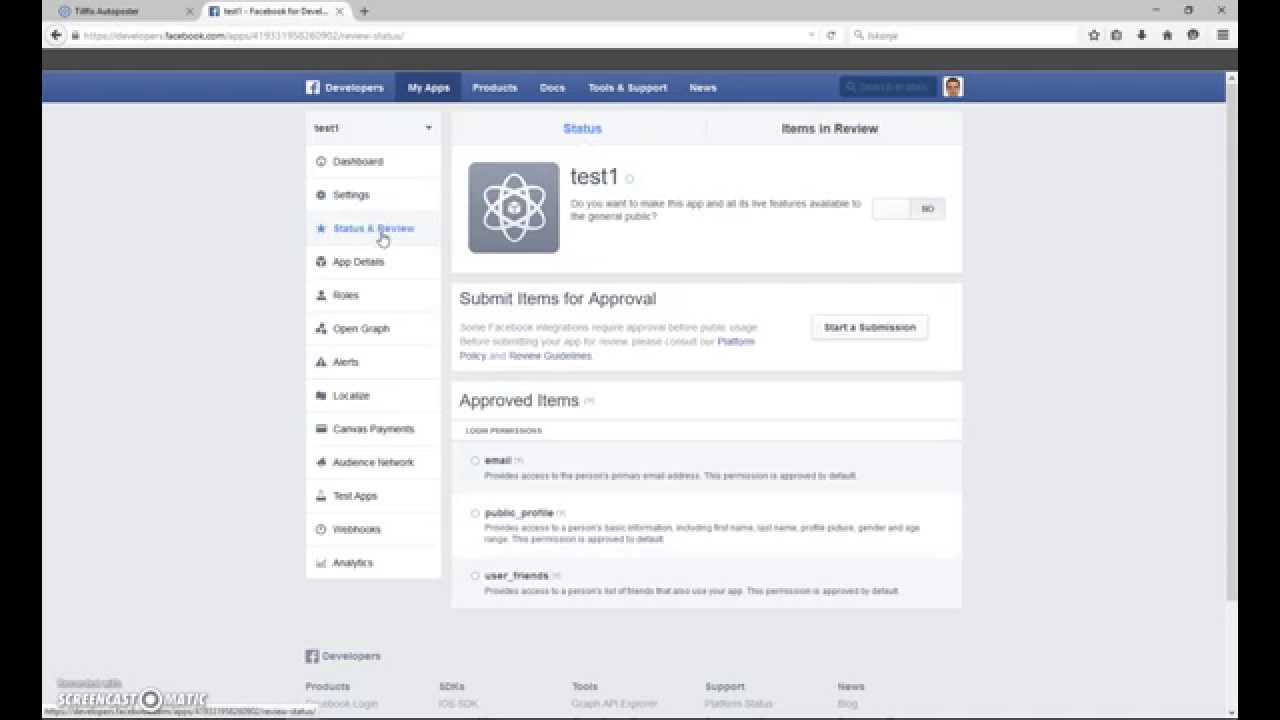Open the browser hamburger menu
Viewport: 1280px width, 720px height.
(x=1223, y=35)
